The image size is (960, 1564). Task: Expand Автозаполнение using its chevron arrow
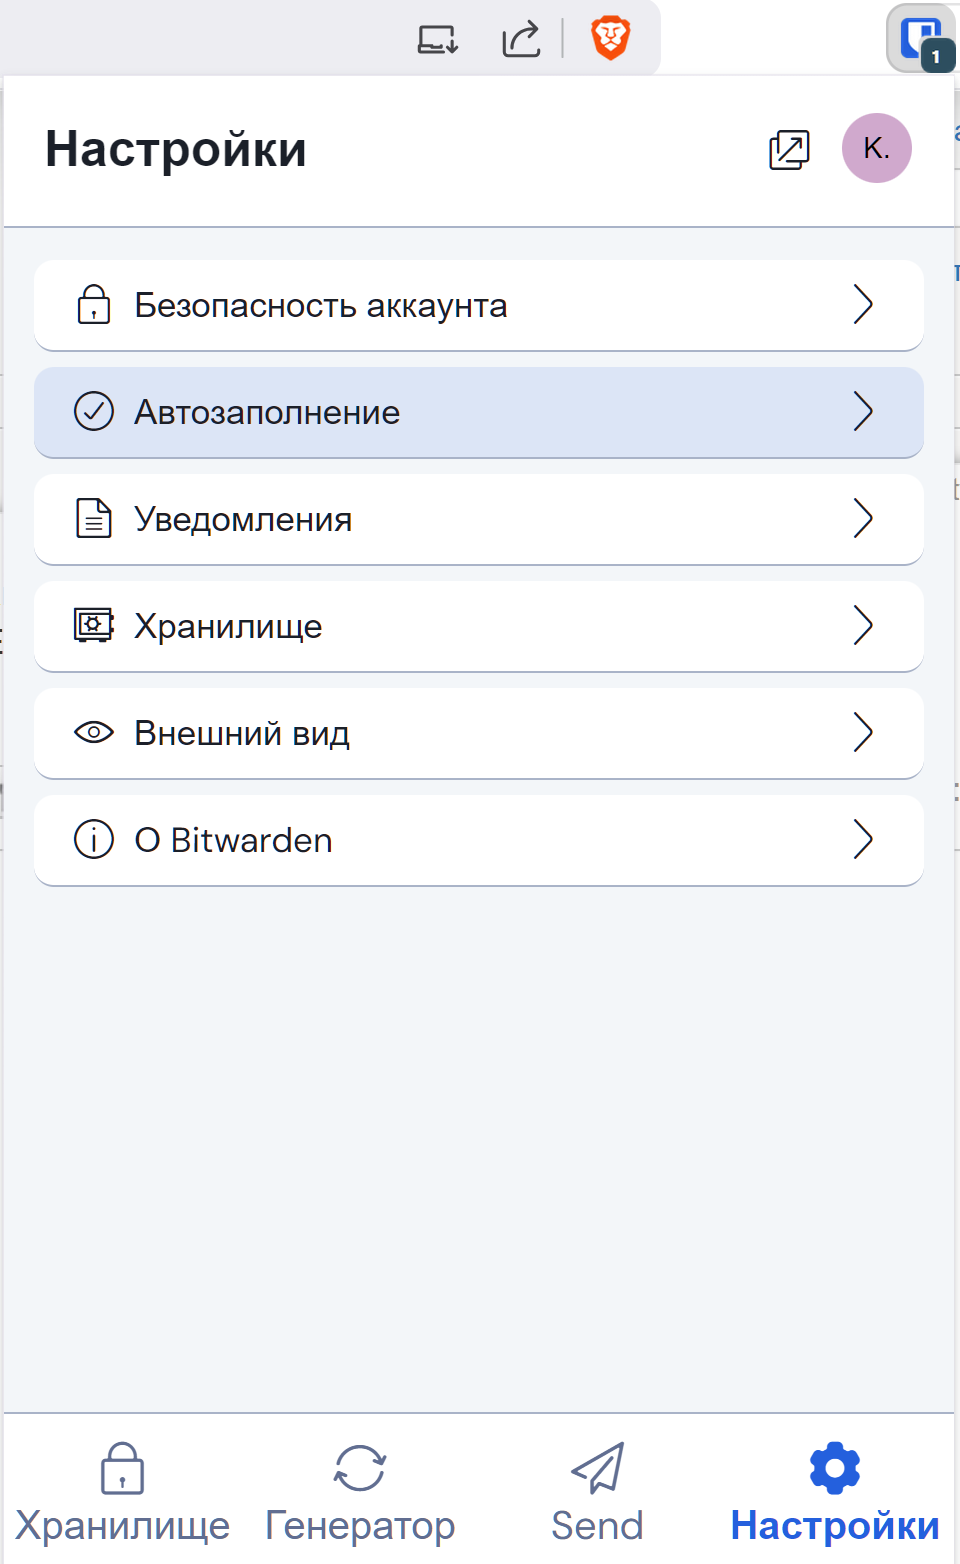(x=863, y=412)
